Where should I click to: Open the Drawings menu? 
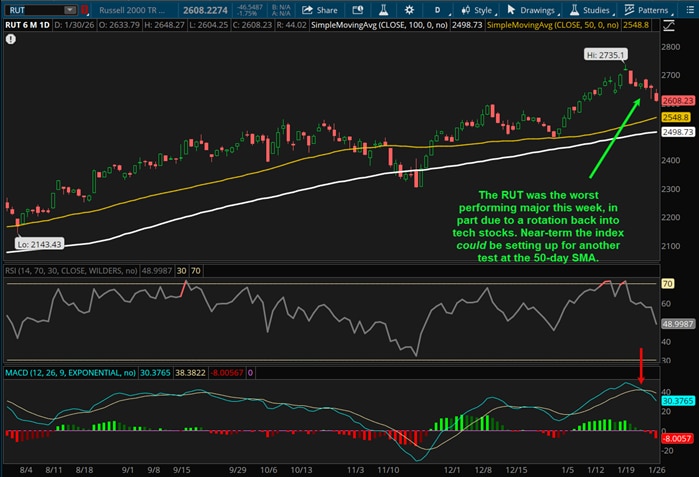(x=533, y=10)
